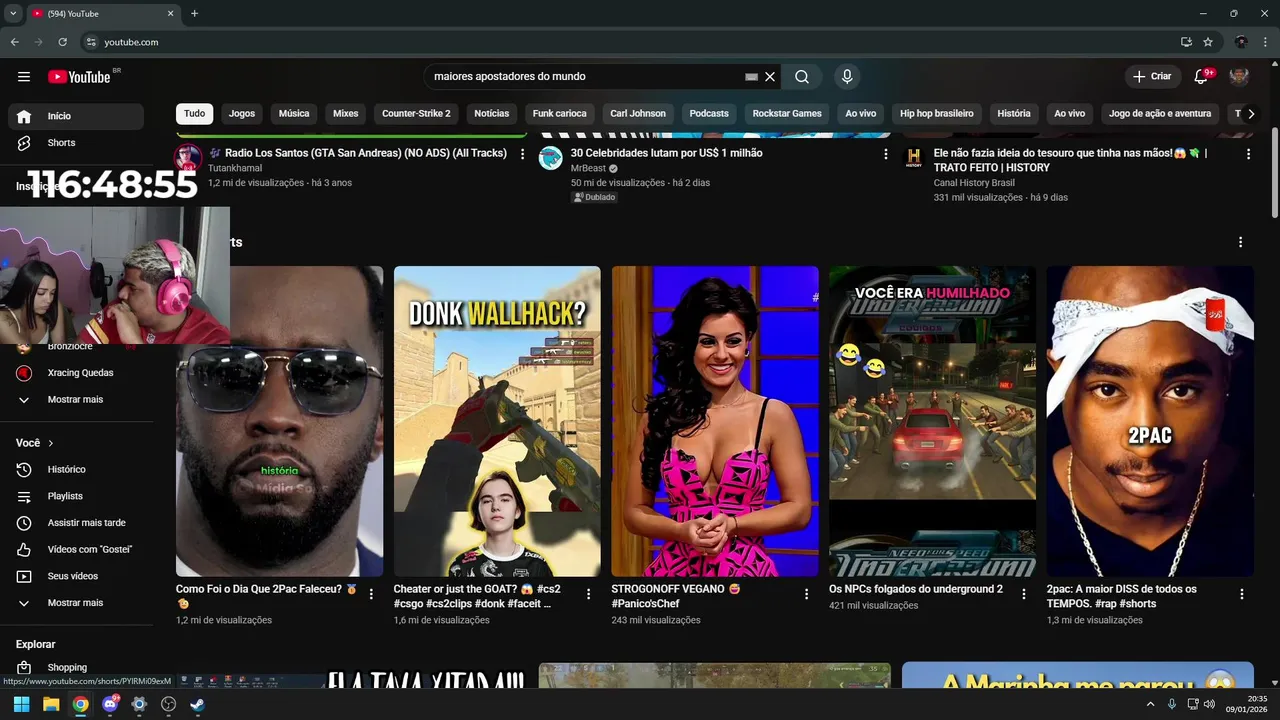Select the Counter-Strike 2 filter chip

[416, 113]
